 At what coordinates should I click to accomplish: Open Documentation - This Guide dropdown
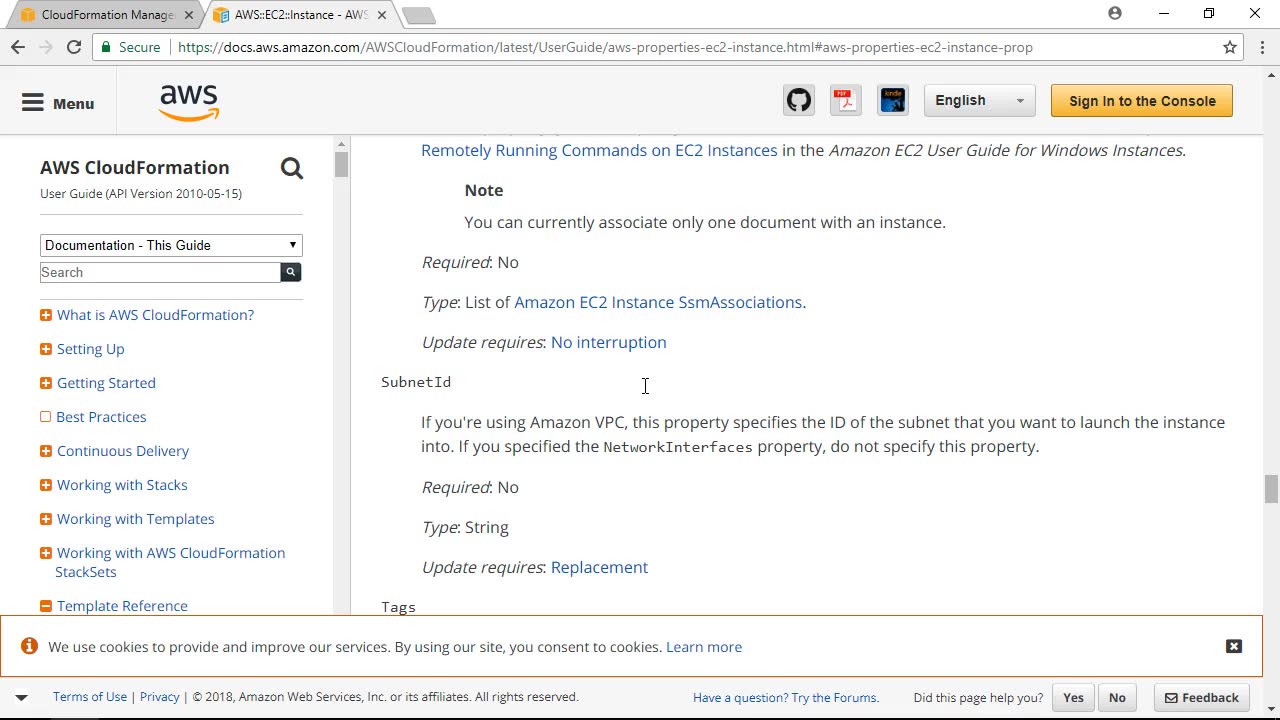[171, 245]
